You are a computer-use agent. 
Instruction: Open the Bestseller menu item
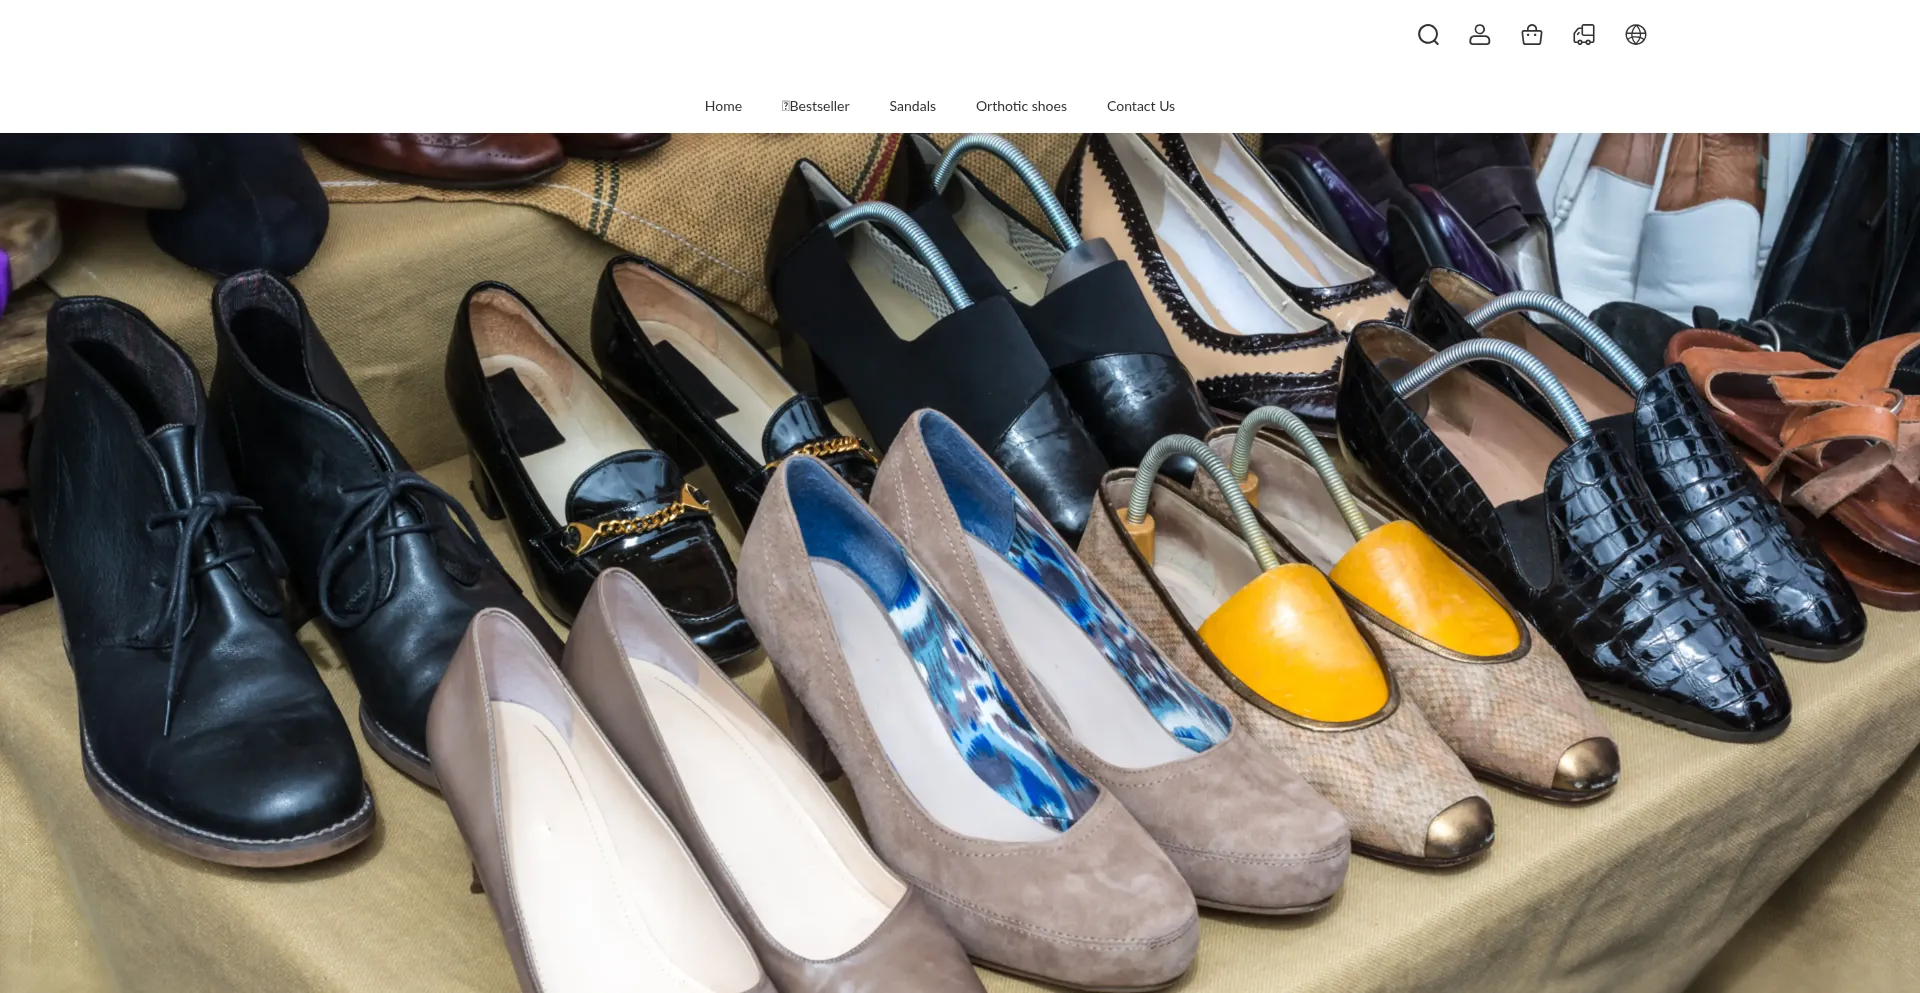(815, 106)
